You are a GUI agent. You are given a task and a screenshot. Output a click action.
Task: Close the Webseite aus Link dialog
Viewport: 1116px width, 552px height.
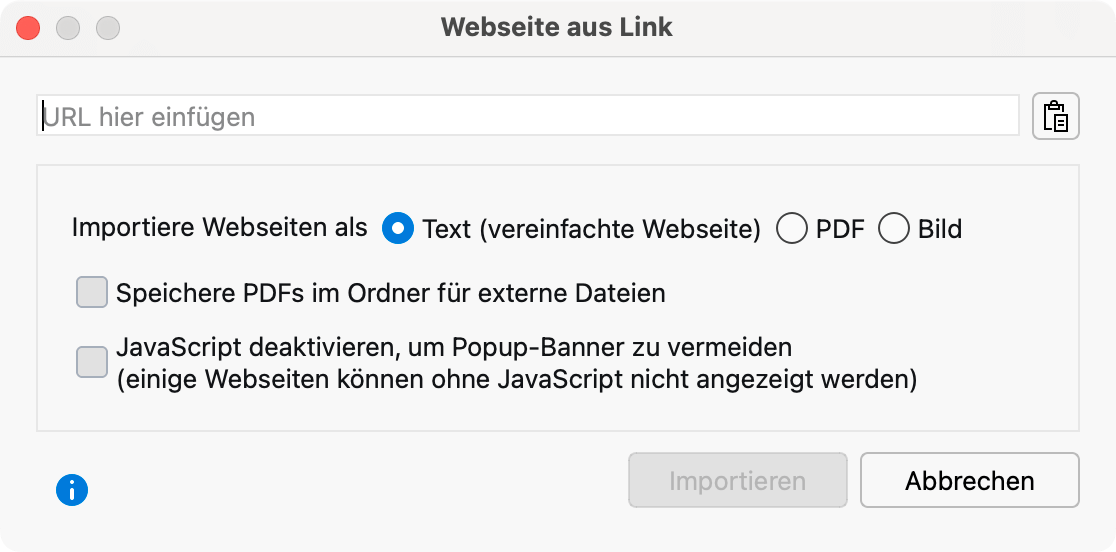coord(28,28)
